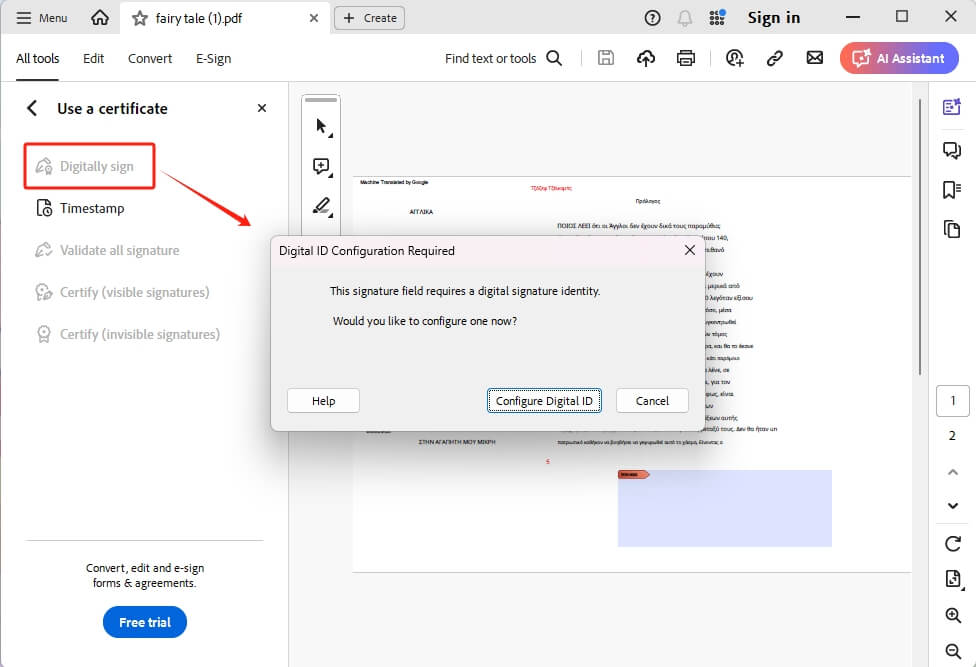Select the arrow selection tool
The height and width of the screenshot is (667, 976).
coord(322,127)
